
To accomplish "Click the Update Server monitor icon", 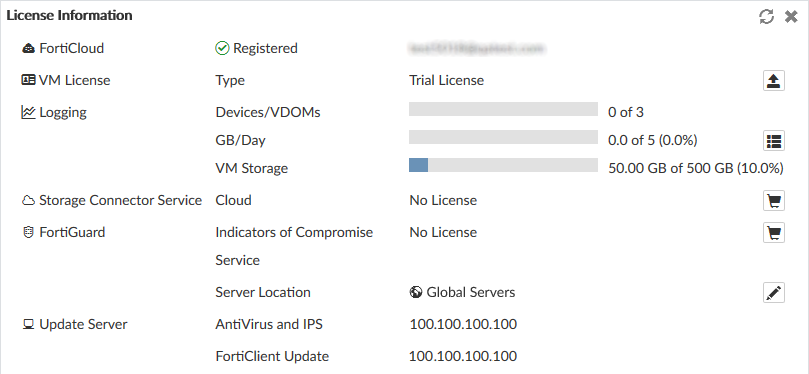I will 28,324.
